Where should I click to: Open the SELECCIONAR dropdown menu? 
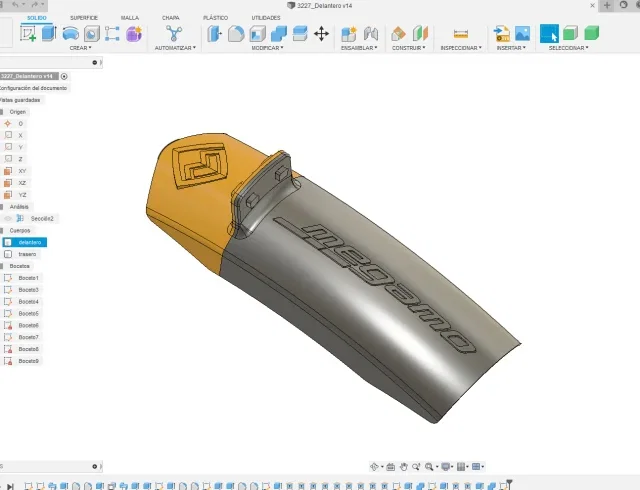click(x=569, y=48)
